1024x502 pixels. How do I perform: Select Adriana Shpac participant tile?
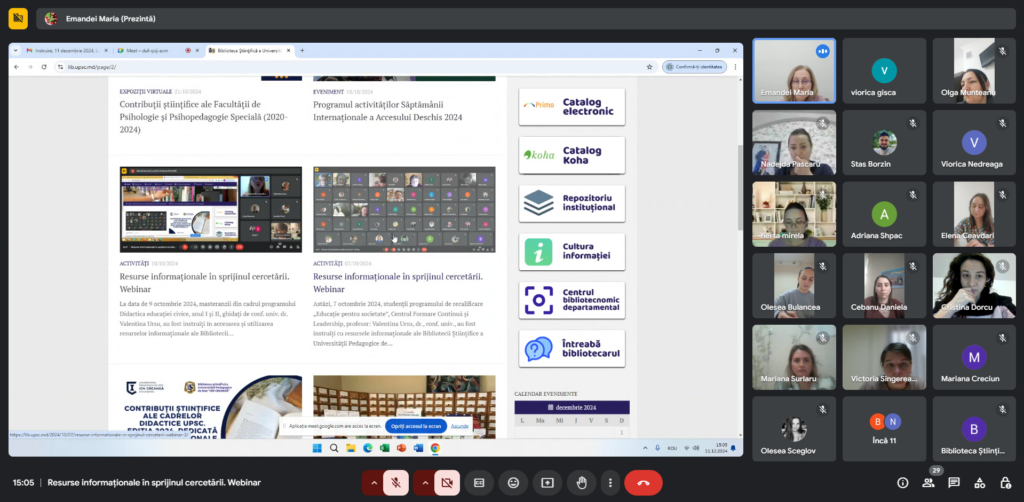click(x=884, y=214)
